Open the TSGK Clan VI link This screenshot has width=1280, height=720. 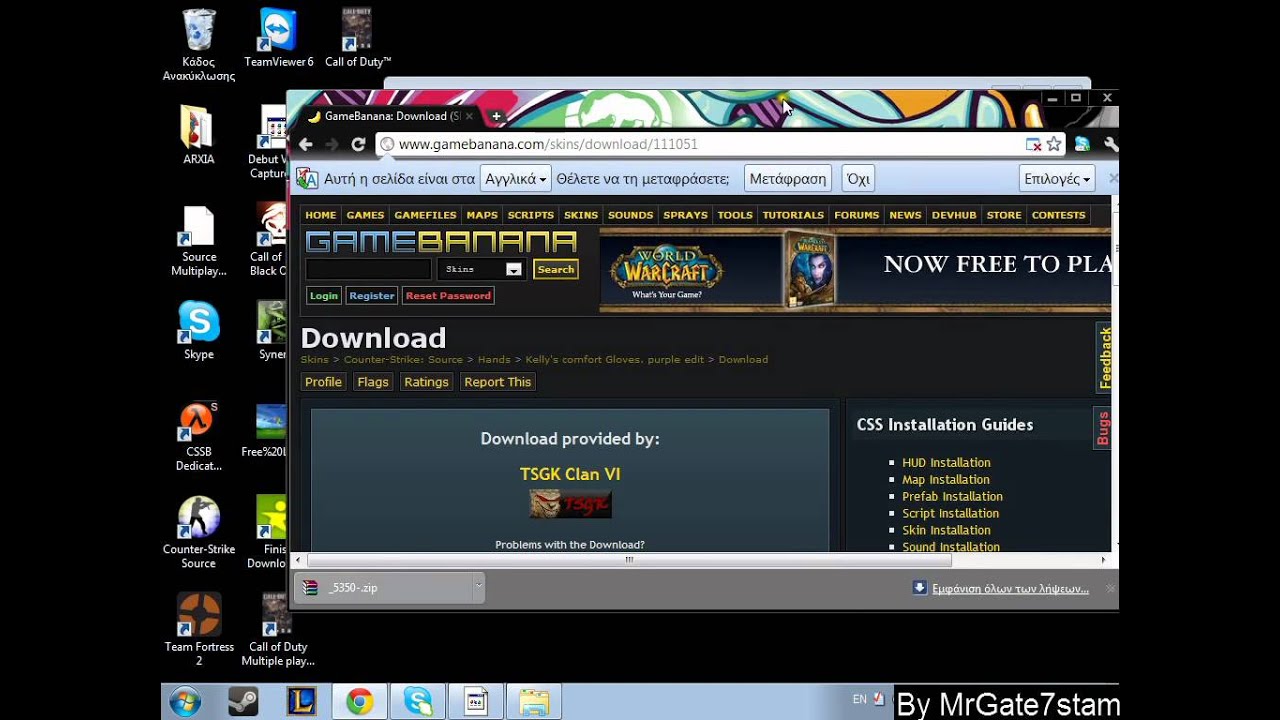point(570,474)
